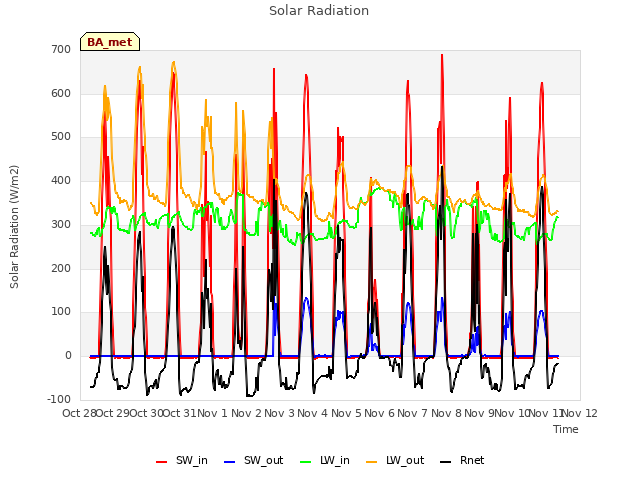
Task: Click the 0 y-axis tick label
Action: [x=68, y=356]
